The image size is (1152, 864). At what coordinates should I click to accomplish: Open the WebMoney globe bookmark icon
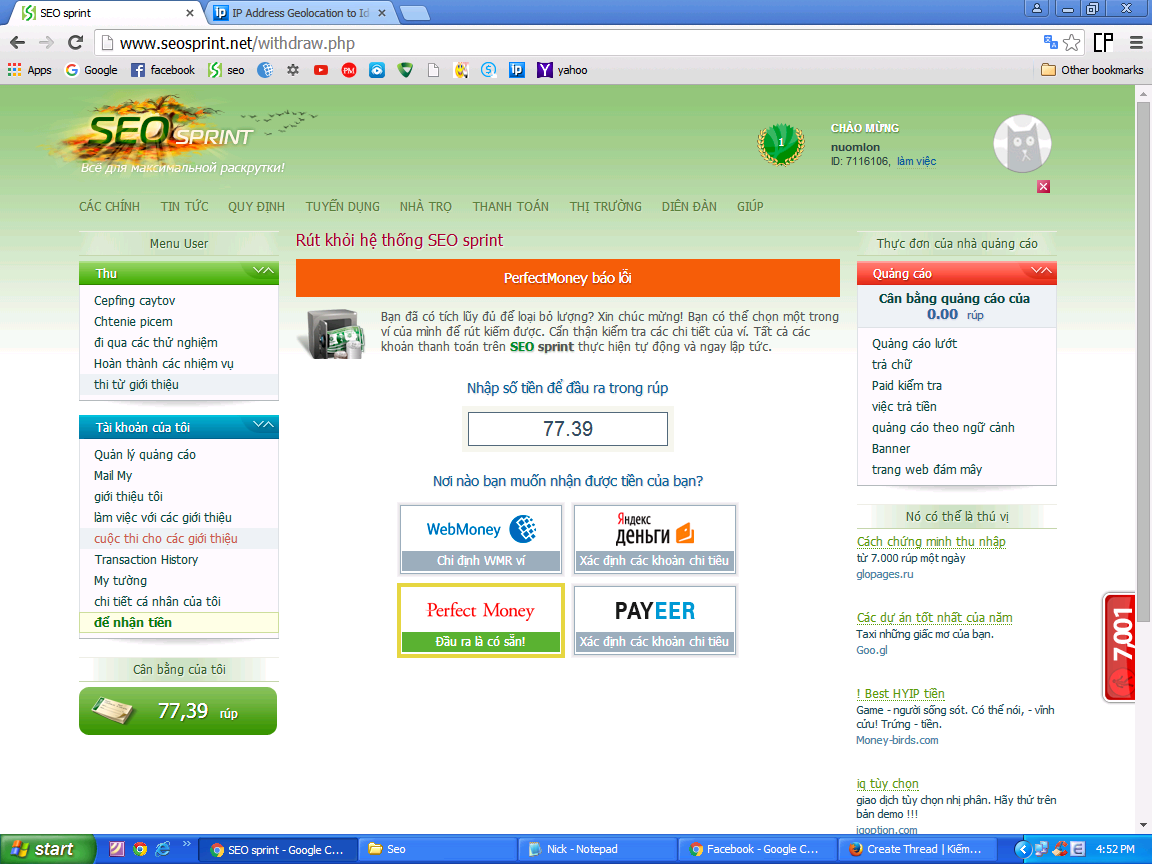(x=265, y=70)
